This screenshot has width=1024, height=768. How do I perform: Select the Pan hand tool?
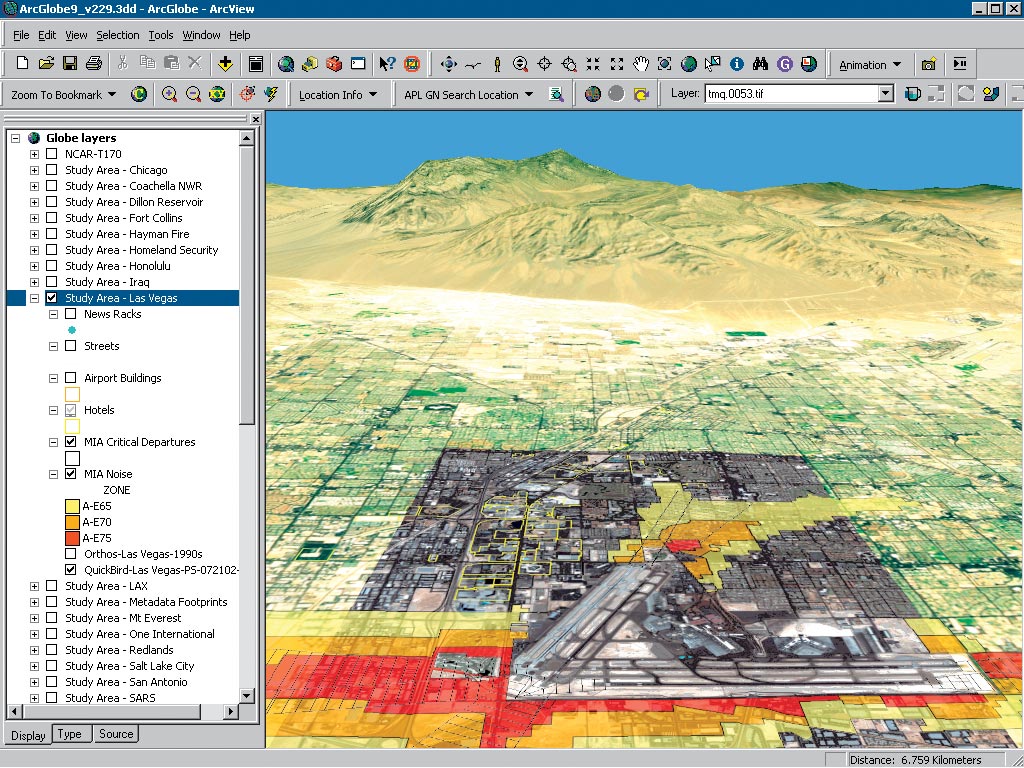click(641, 64)
